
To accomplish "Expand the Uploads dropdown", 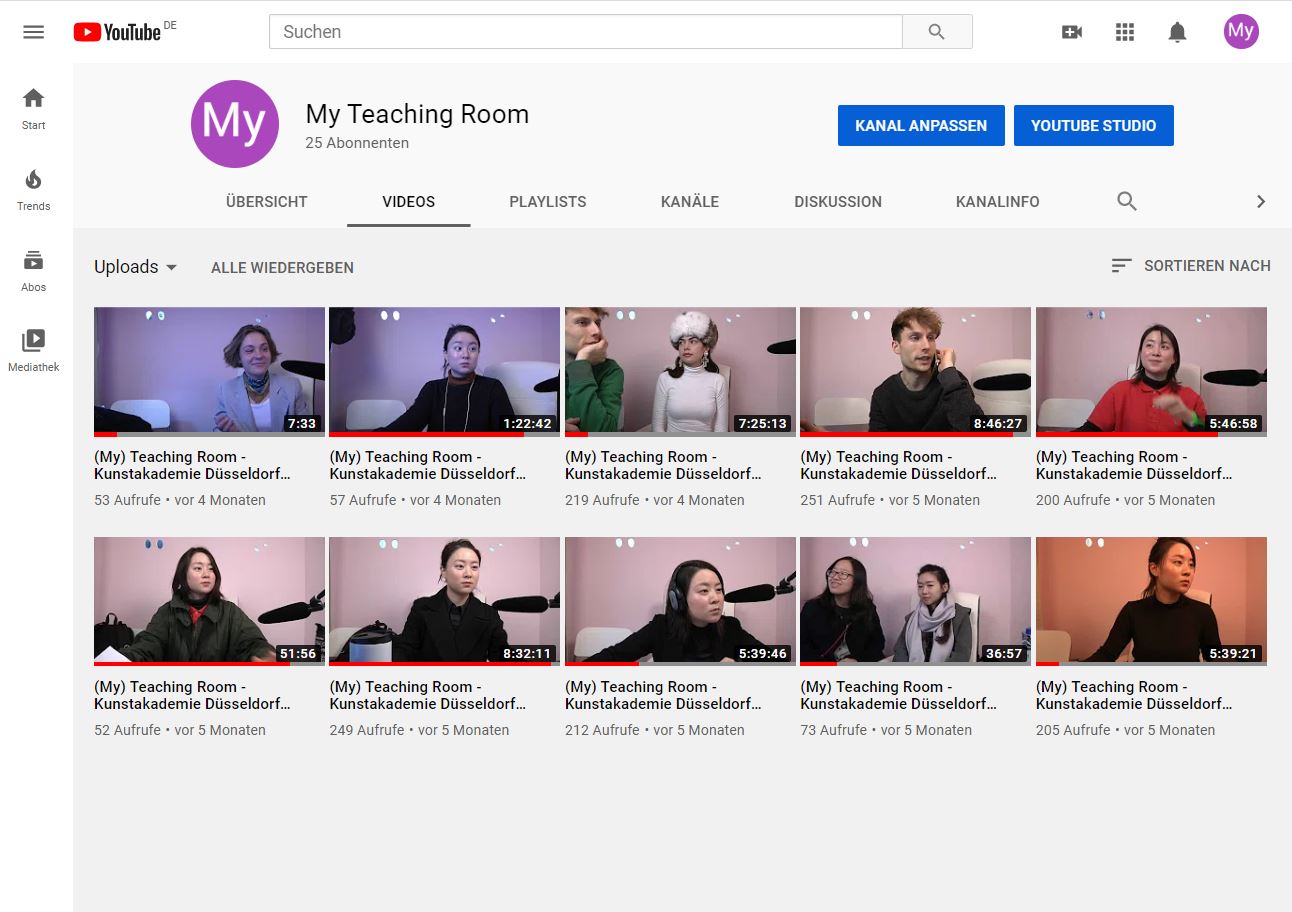I will 135,267.
